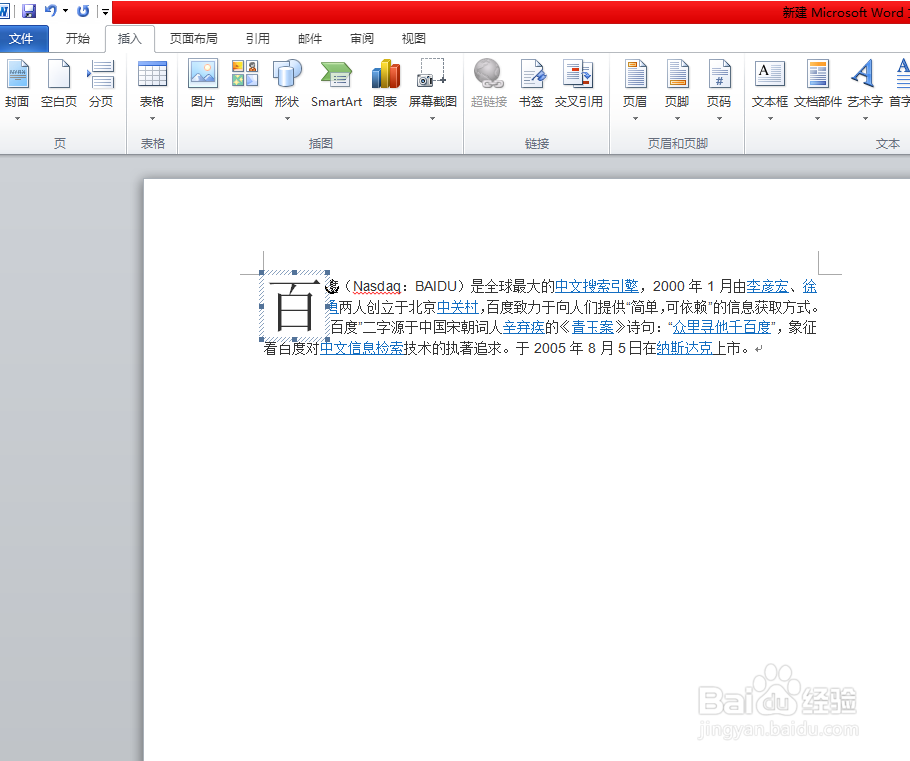Click the 页码 page number icon
The image size is (910, 761).
tap(720, 74)
